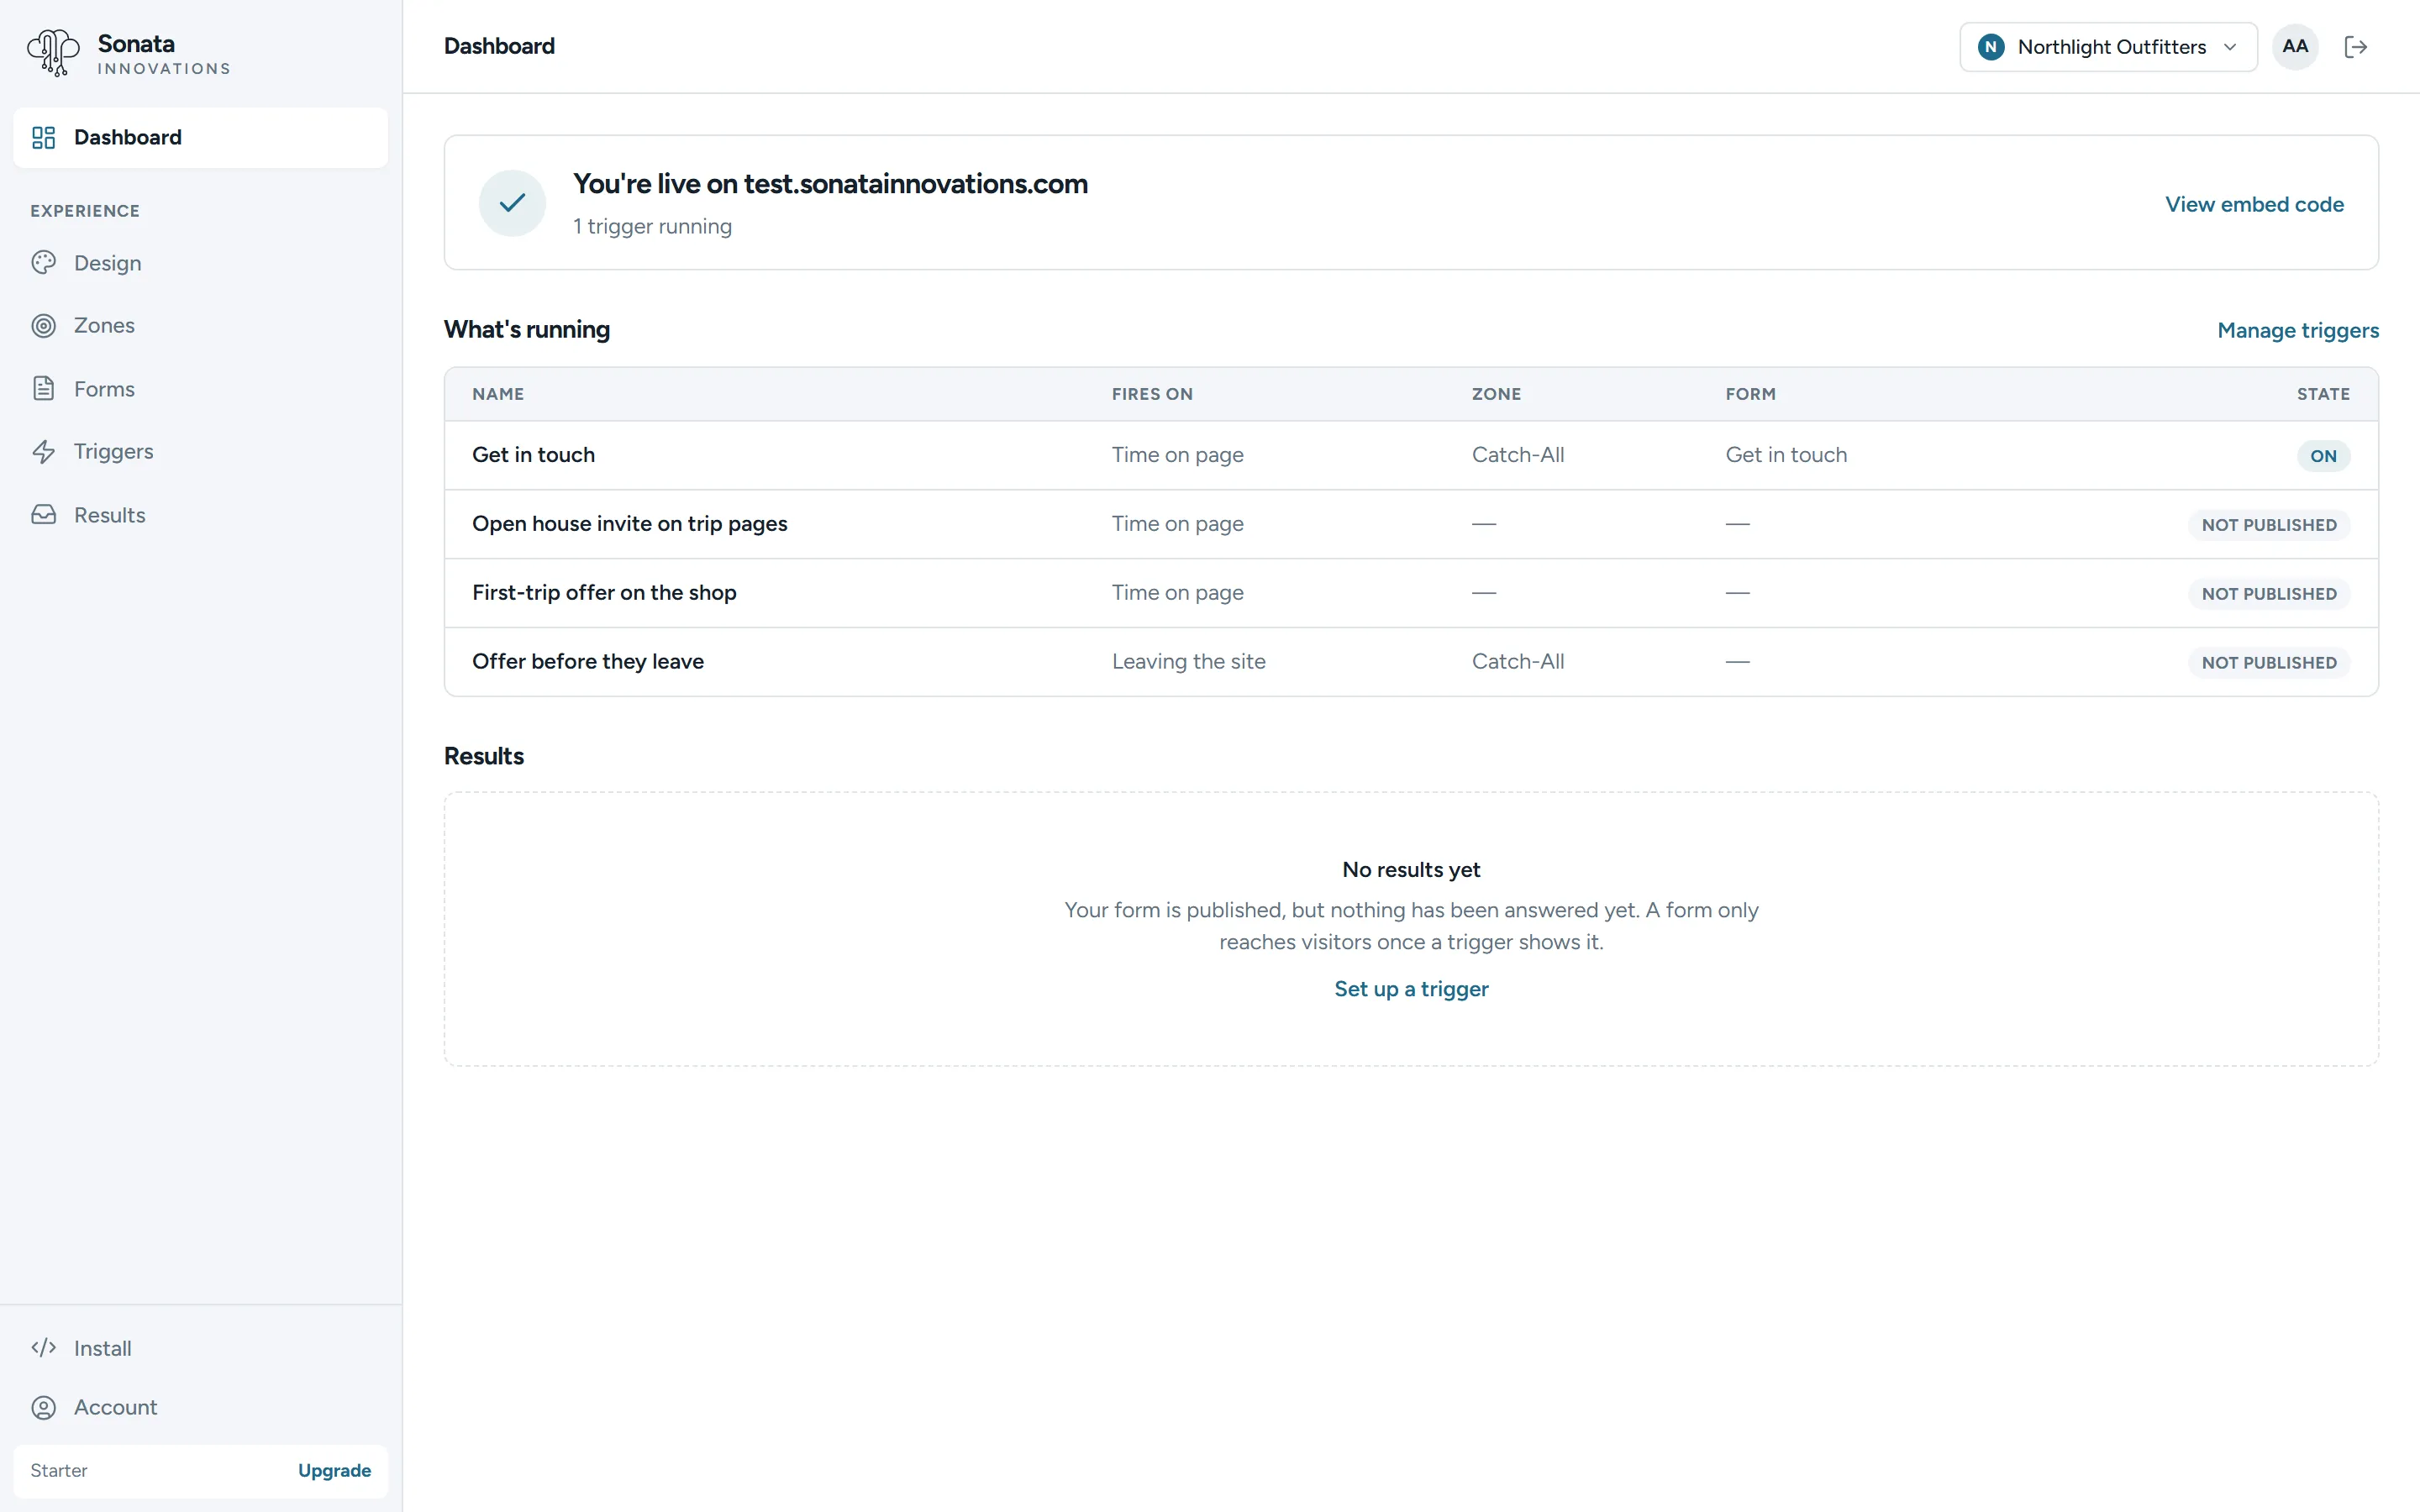The width and height of the screenshot is (2420, 1512).
Task: Select Open house invite on trip pages row
Action: pyautogui.click(x=1411, y=524)
